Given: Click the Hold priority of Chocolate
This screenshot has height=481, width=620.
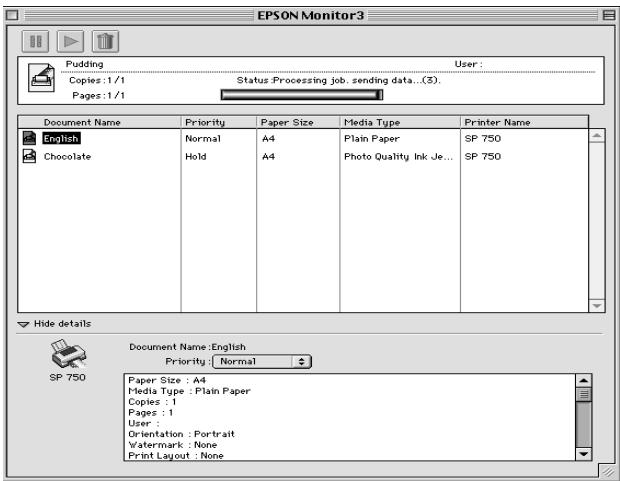Looking at the screenshot, I should (x=196, y=157).
